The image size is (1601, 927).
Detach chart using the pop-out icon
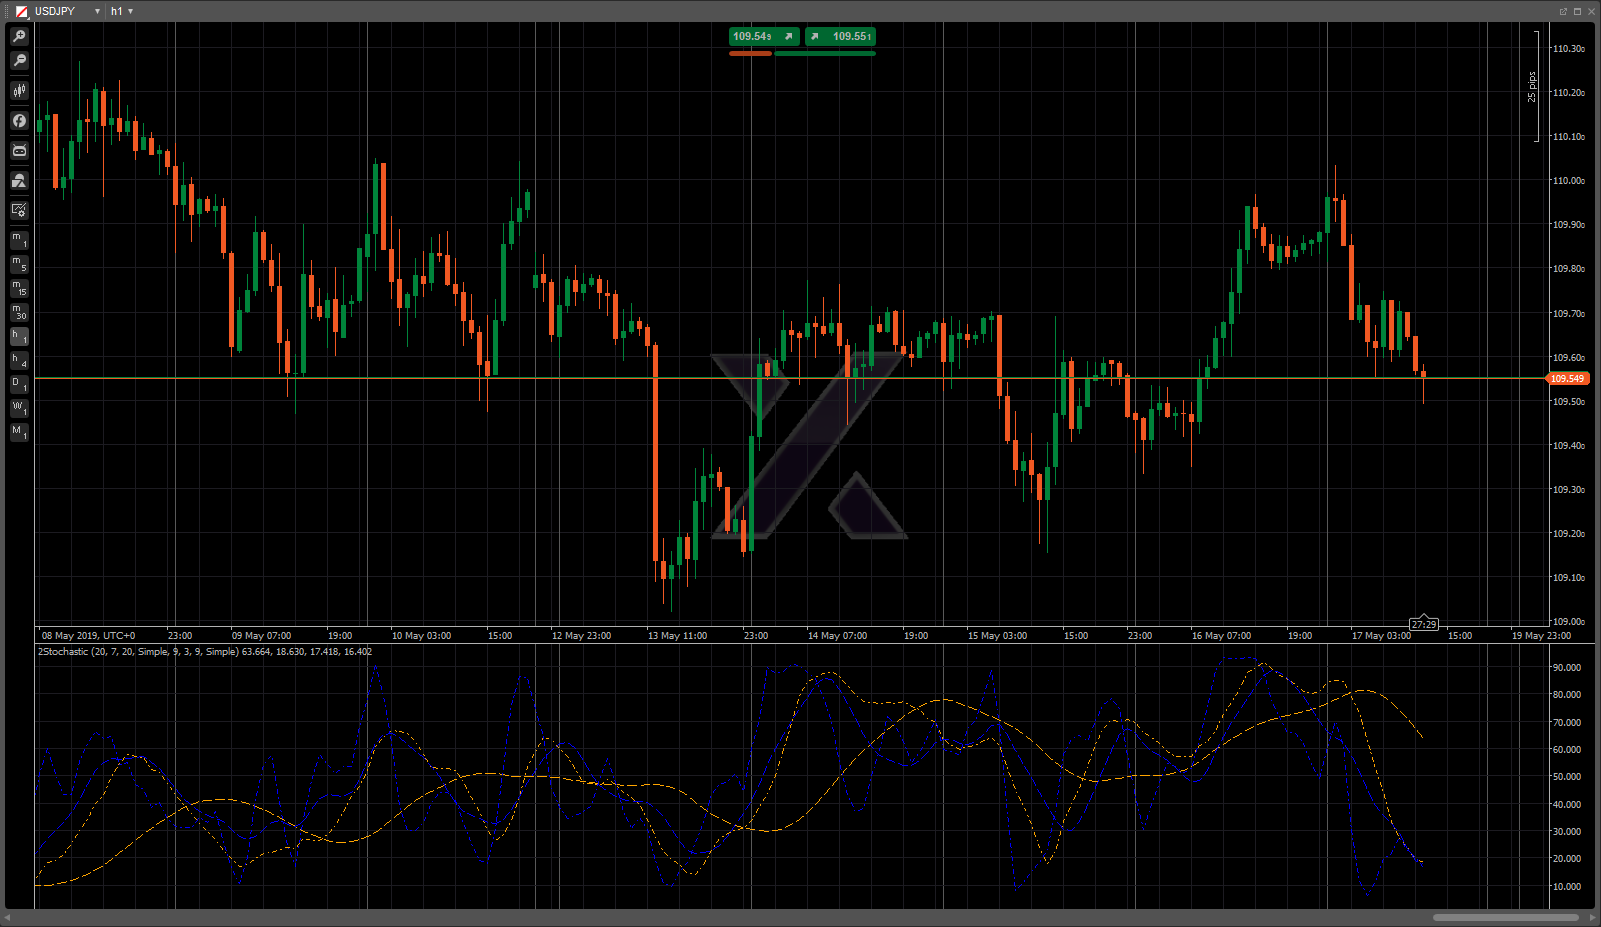point(1563,11)
